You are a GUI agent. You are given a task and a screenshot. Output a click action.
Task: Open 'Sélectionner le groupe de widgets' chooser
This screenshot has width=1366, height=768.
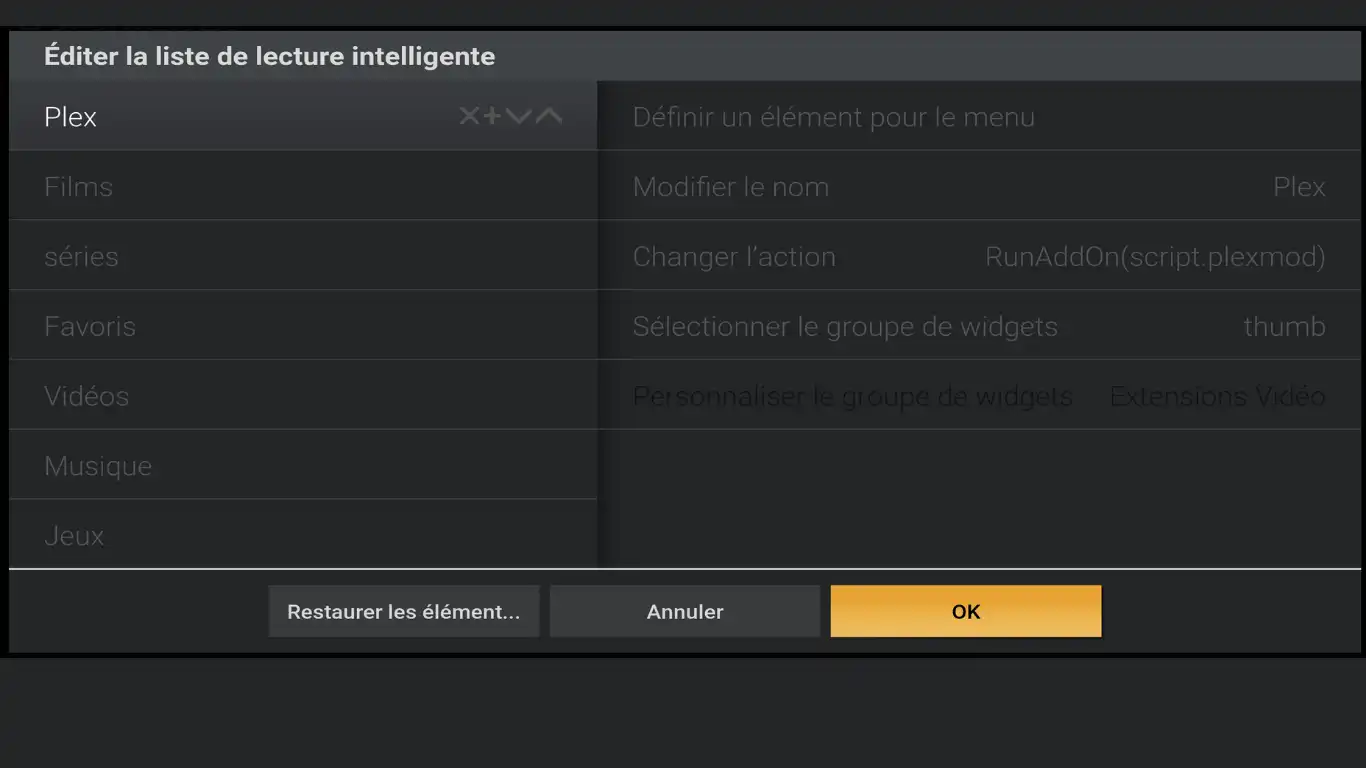tap(845, 327)
